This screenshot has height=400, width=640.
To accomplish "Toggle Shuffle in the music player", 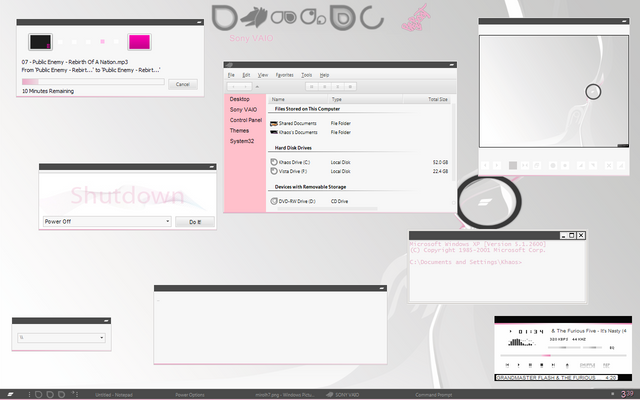I will point(587,365).
